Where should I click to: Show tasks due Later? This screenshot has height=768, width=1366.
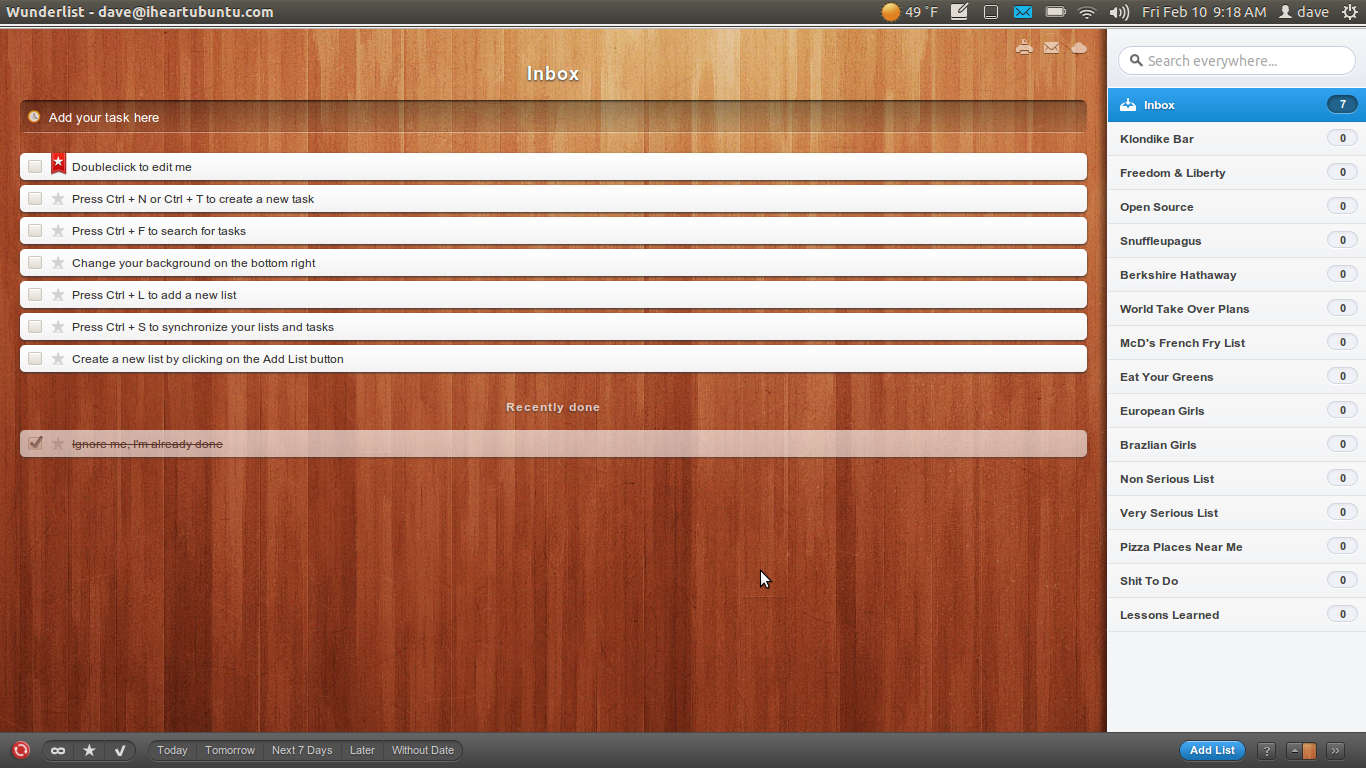pyautogui.click(x=362, y=750)
